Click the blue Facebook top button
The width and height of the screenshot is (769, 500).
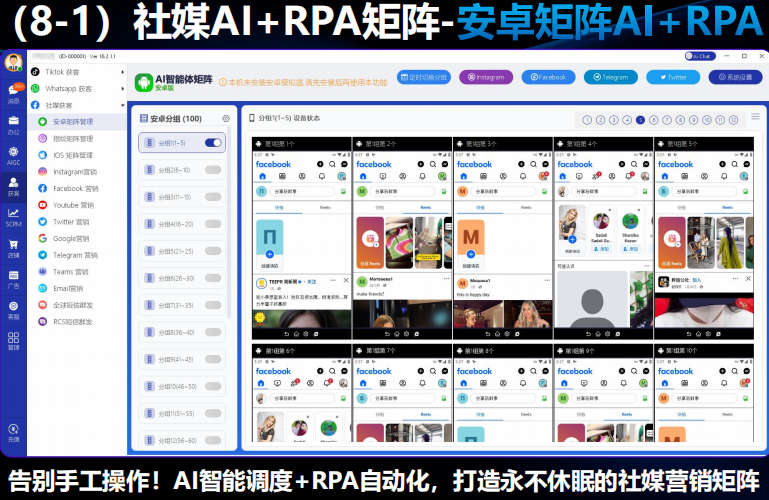coord(548,77)
